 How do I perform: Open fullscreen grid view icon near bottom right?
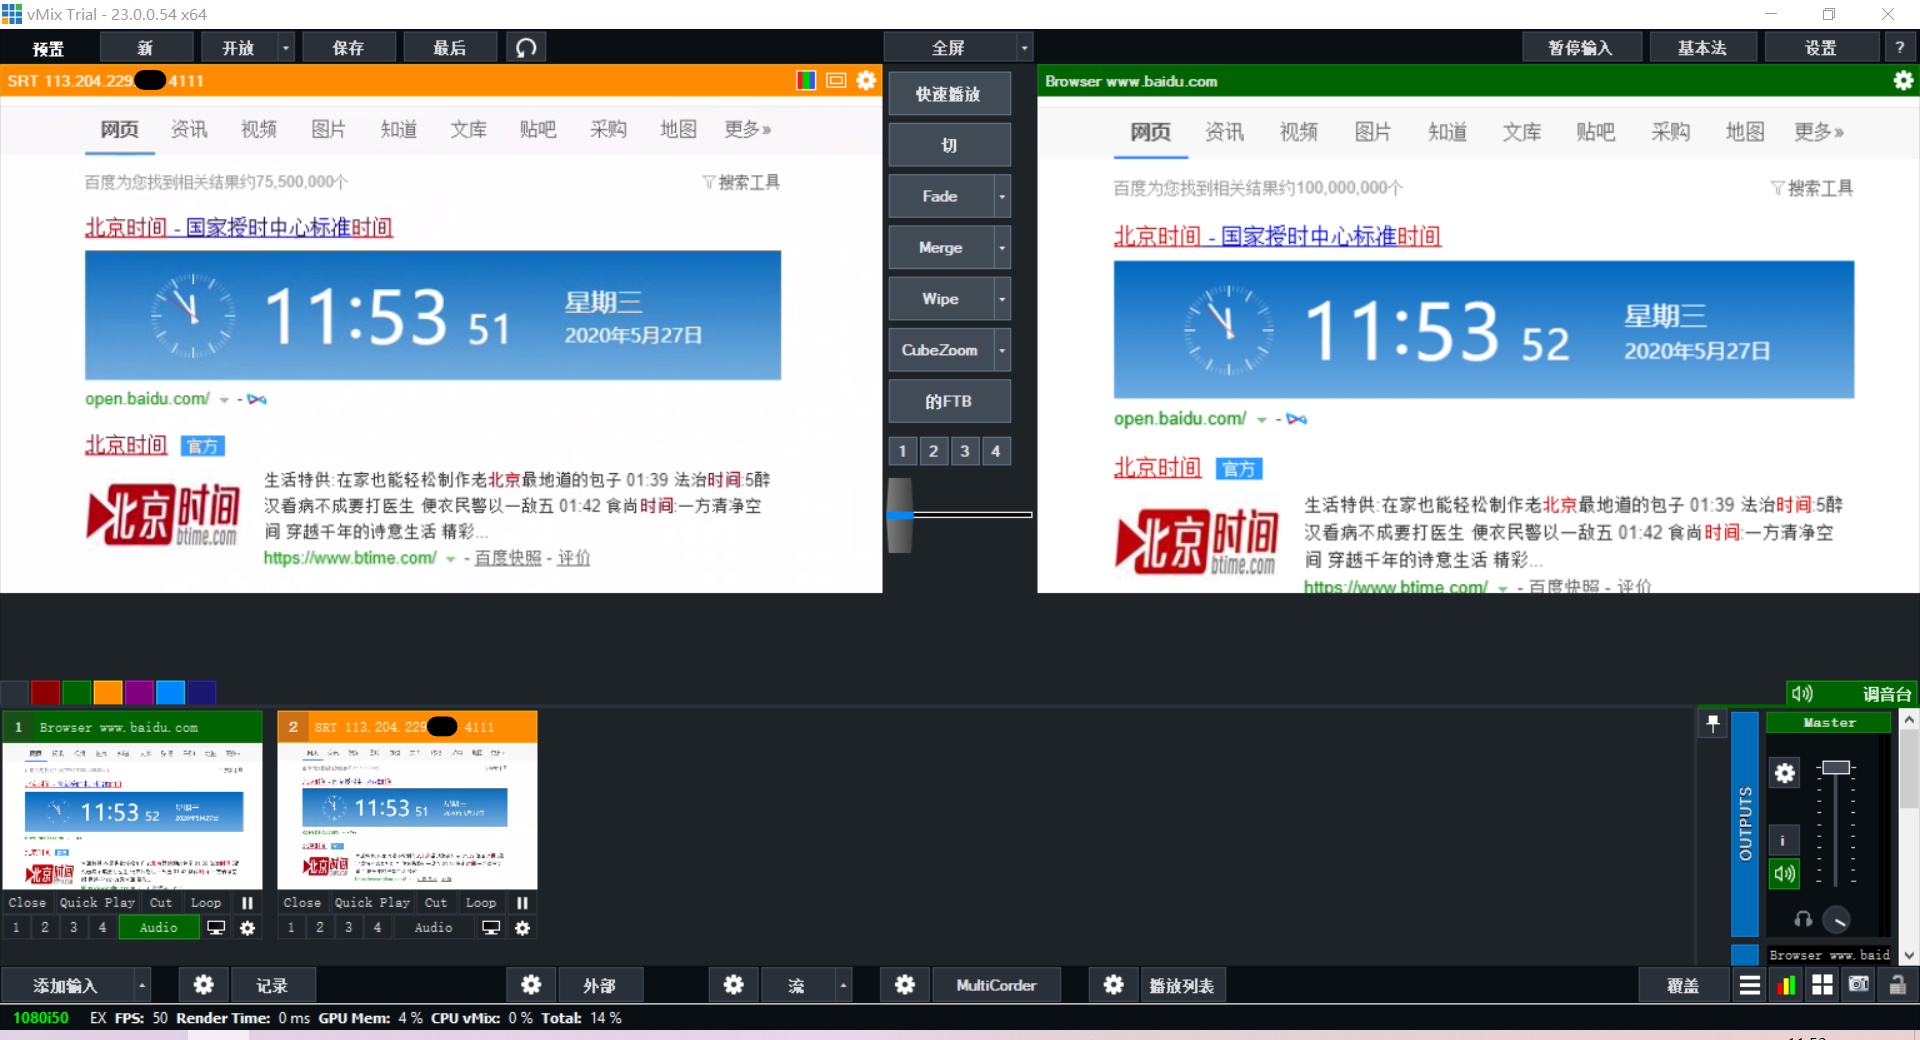click(x=1823, y=985)
